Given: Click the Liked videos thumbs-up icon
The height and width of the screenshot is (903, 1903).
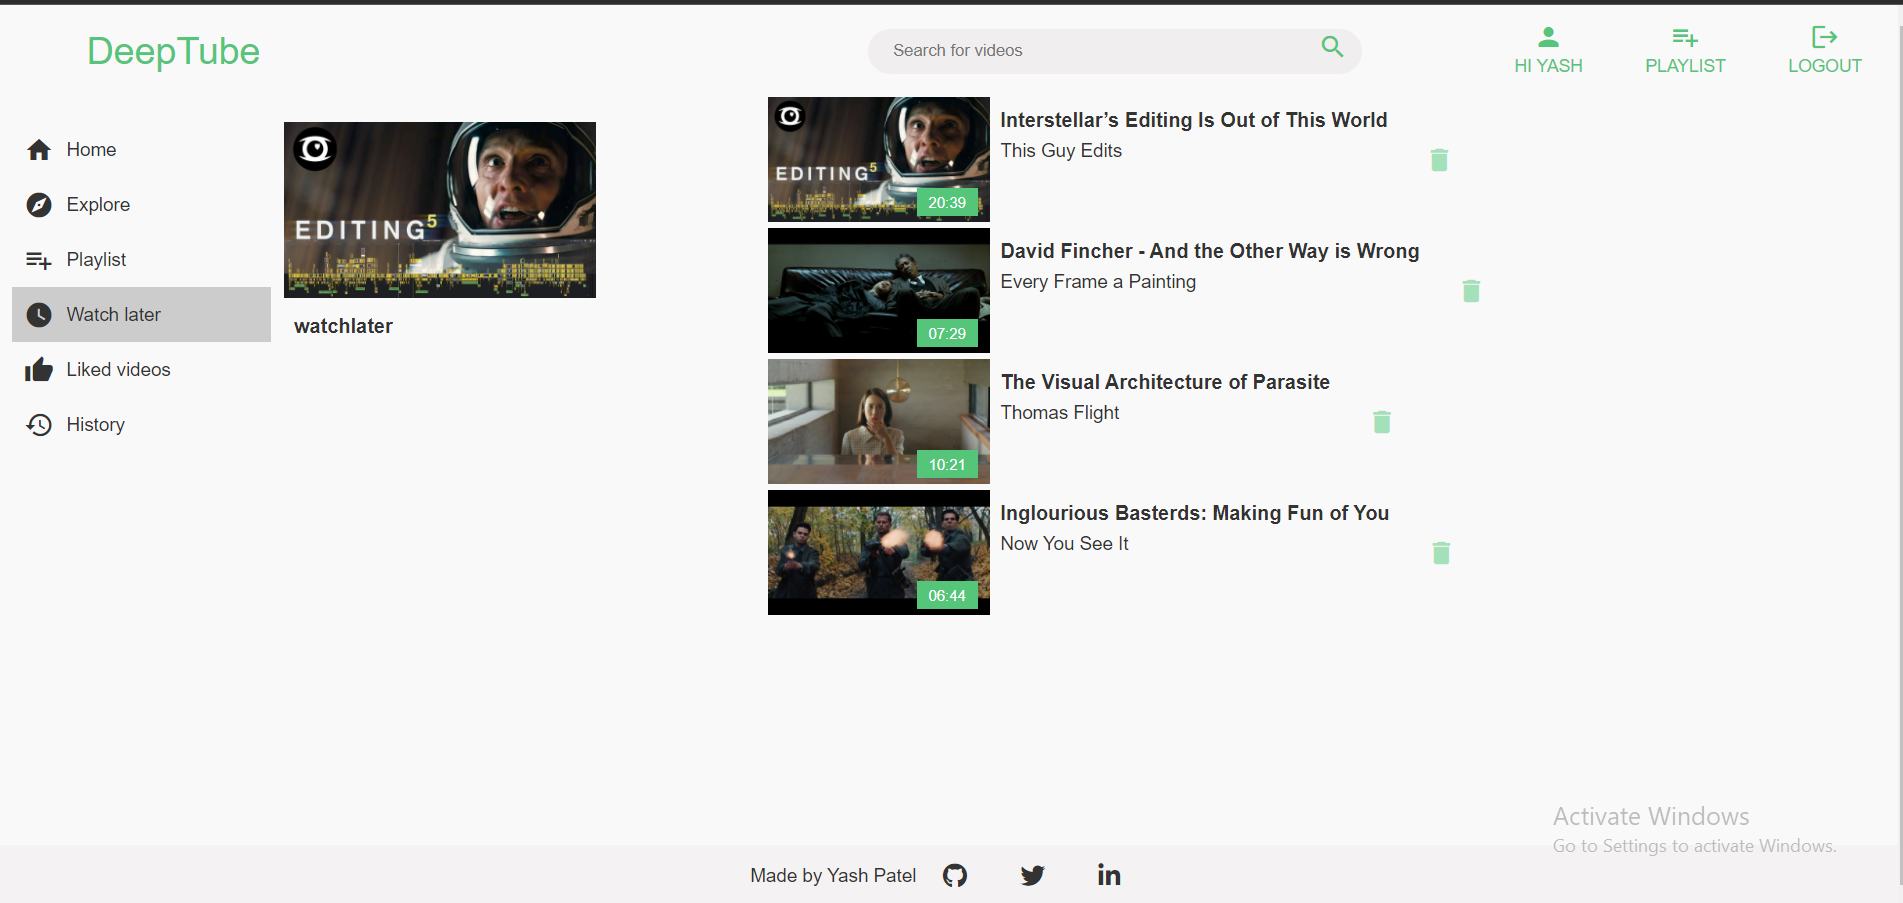Looking at the screenshot, I should point(39,370).
